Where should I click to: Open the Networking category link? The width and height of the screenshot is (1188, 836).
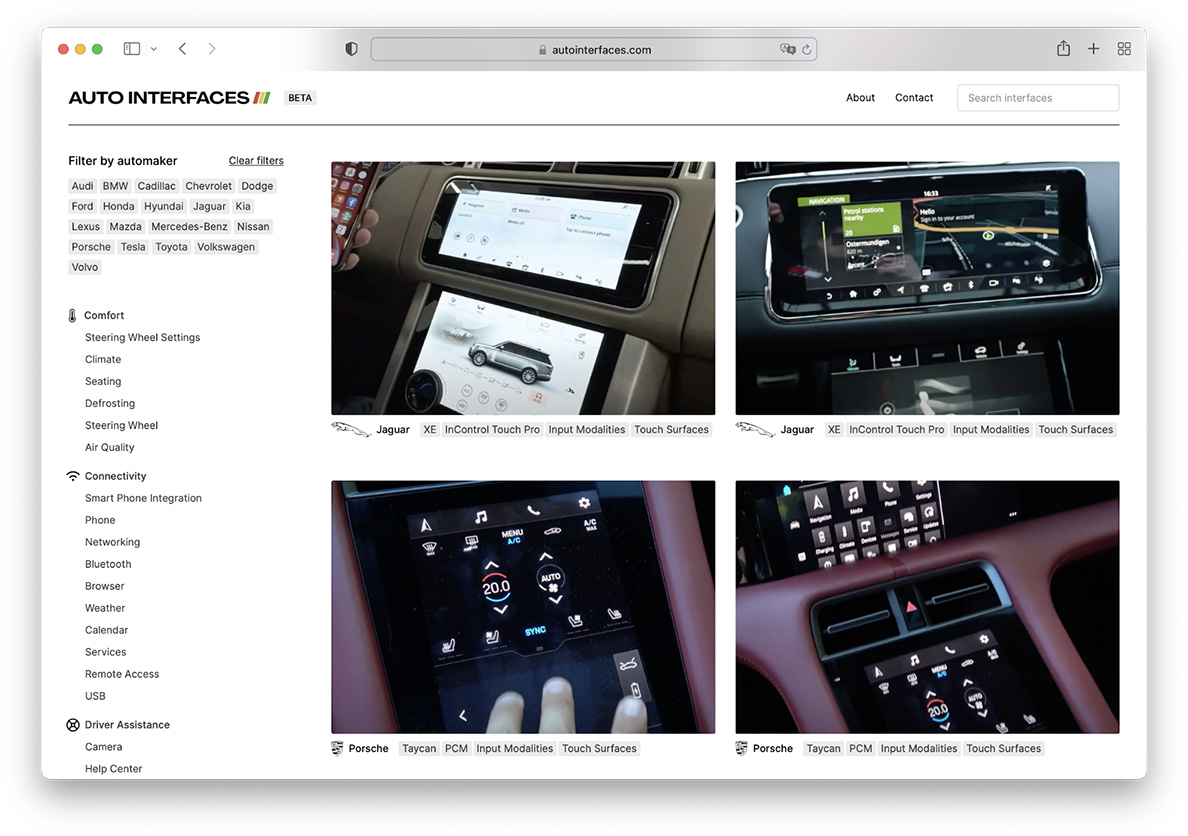[x=112, y=542]
